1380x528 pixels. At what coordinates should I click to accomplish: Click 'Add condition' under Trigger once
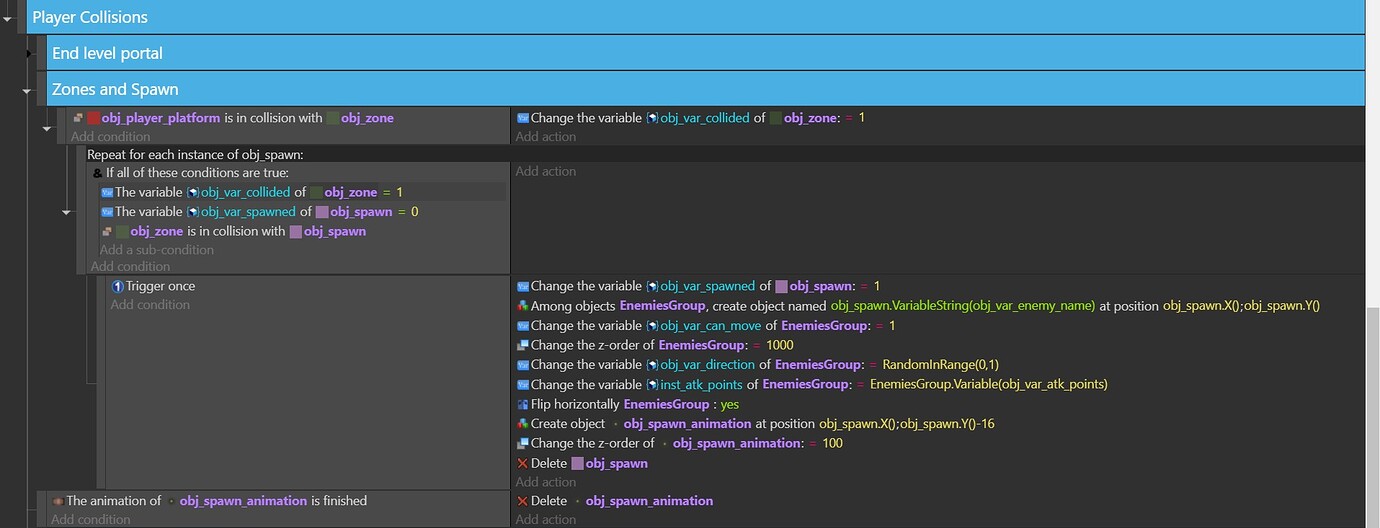[x=150, y=305]
